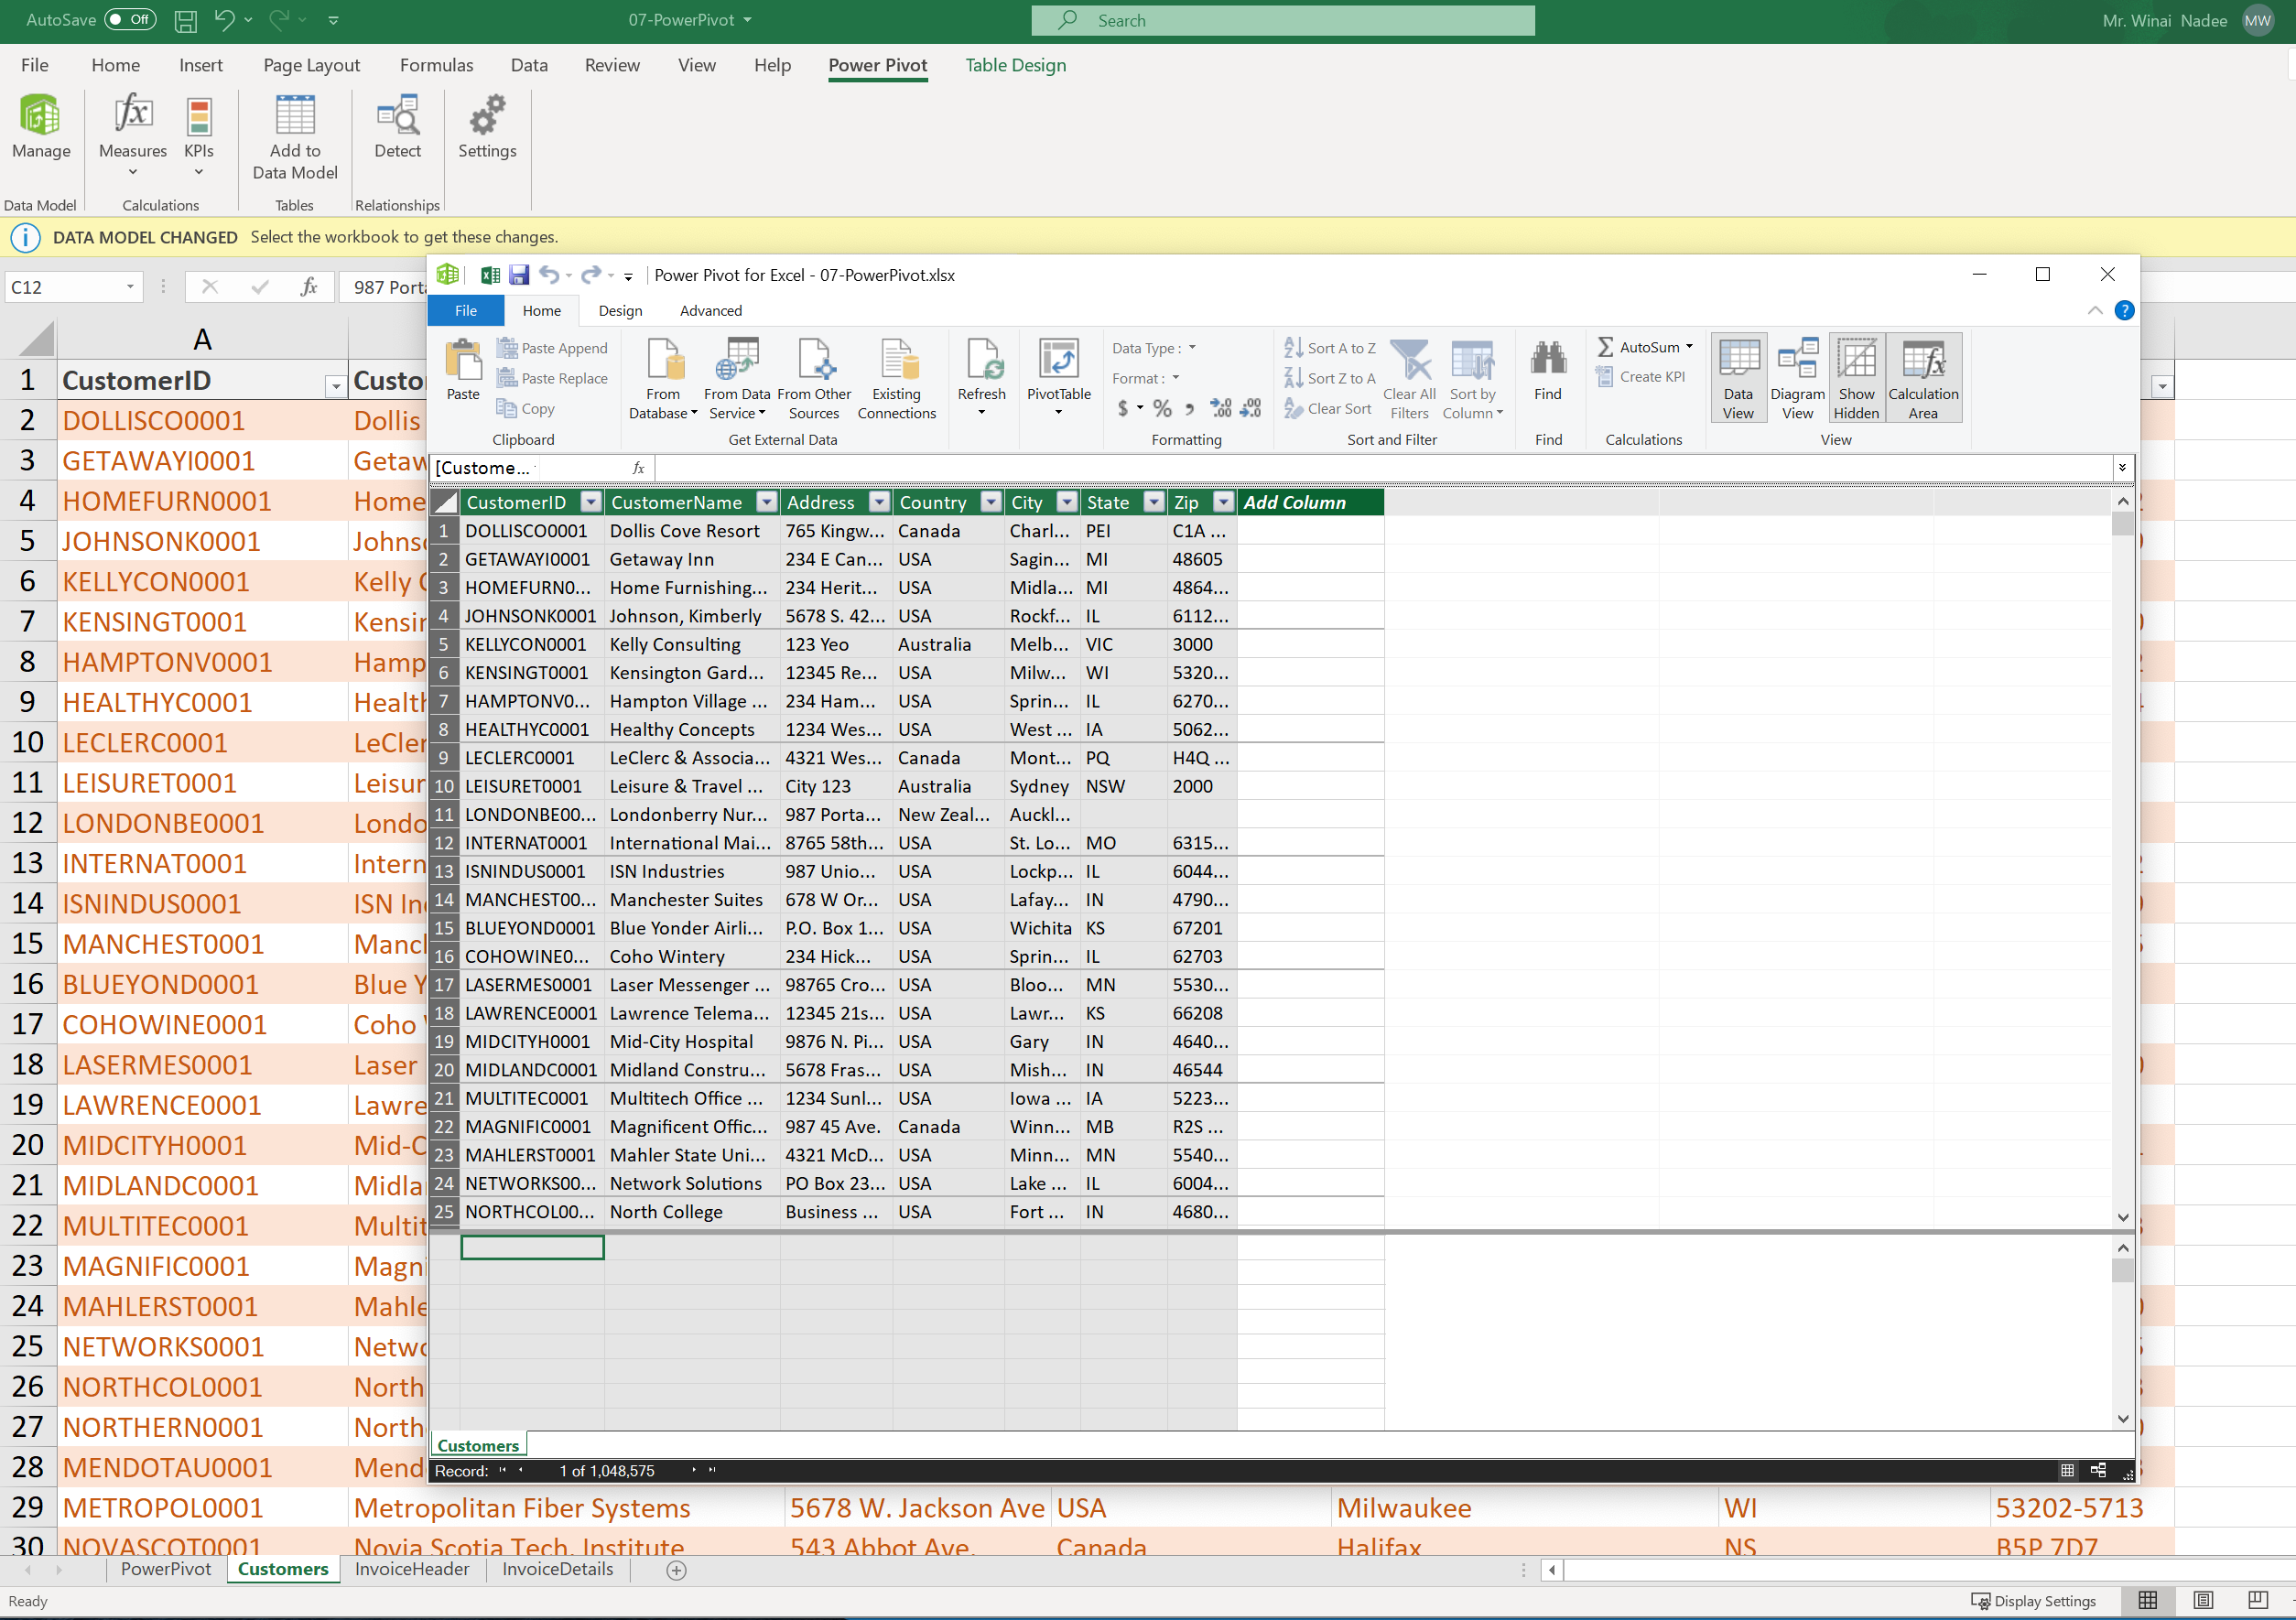Apply percent format icon
The image size is (2296, 1620).
[1162, 408]
